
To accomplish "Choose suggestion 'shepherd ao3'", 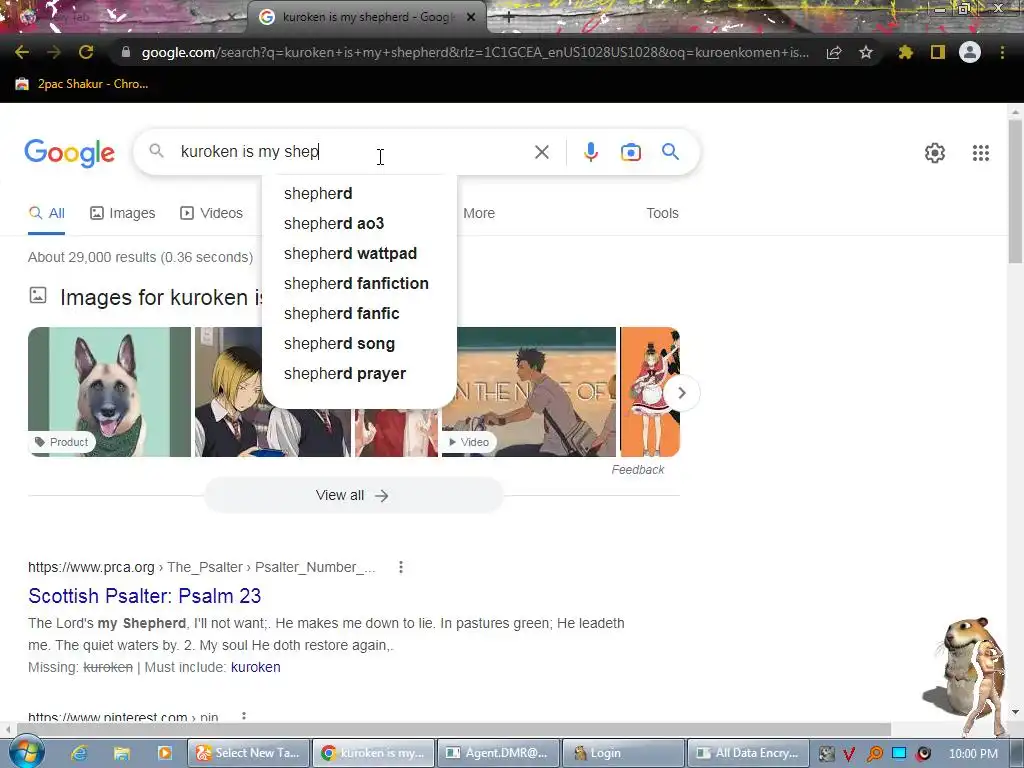I will pos(359,223).
